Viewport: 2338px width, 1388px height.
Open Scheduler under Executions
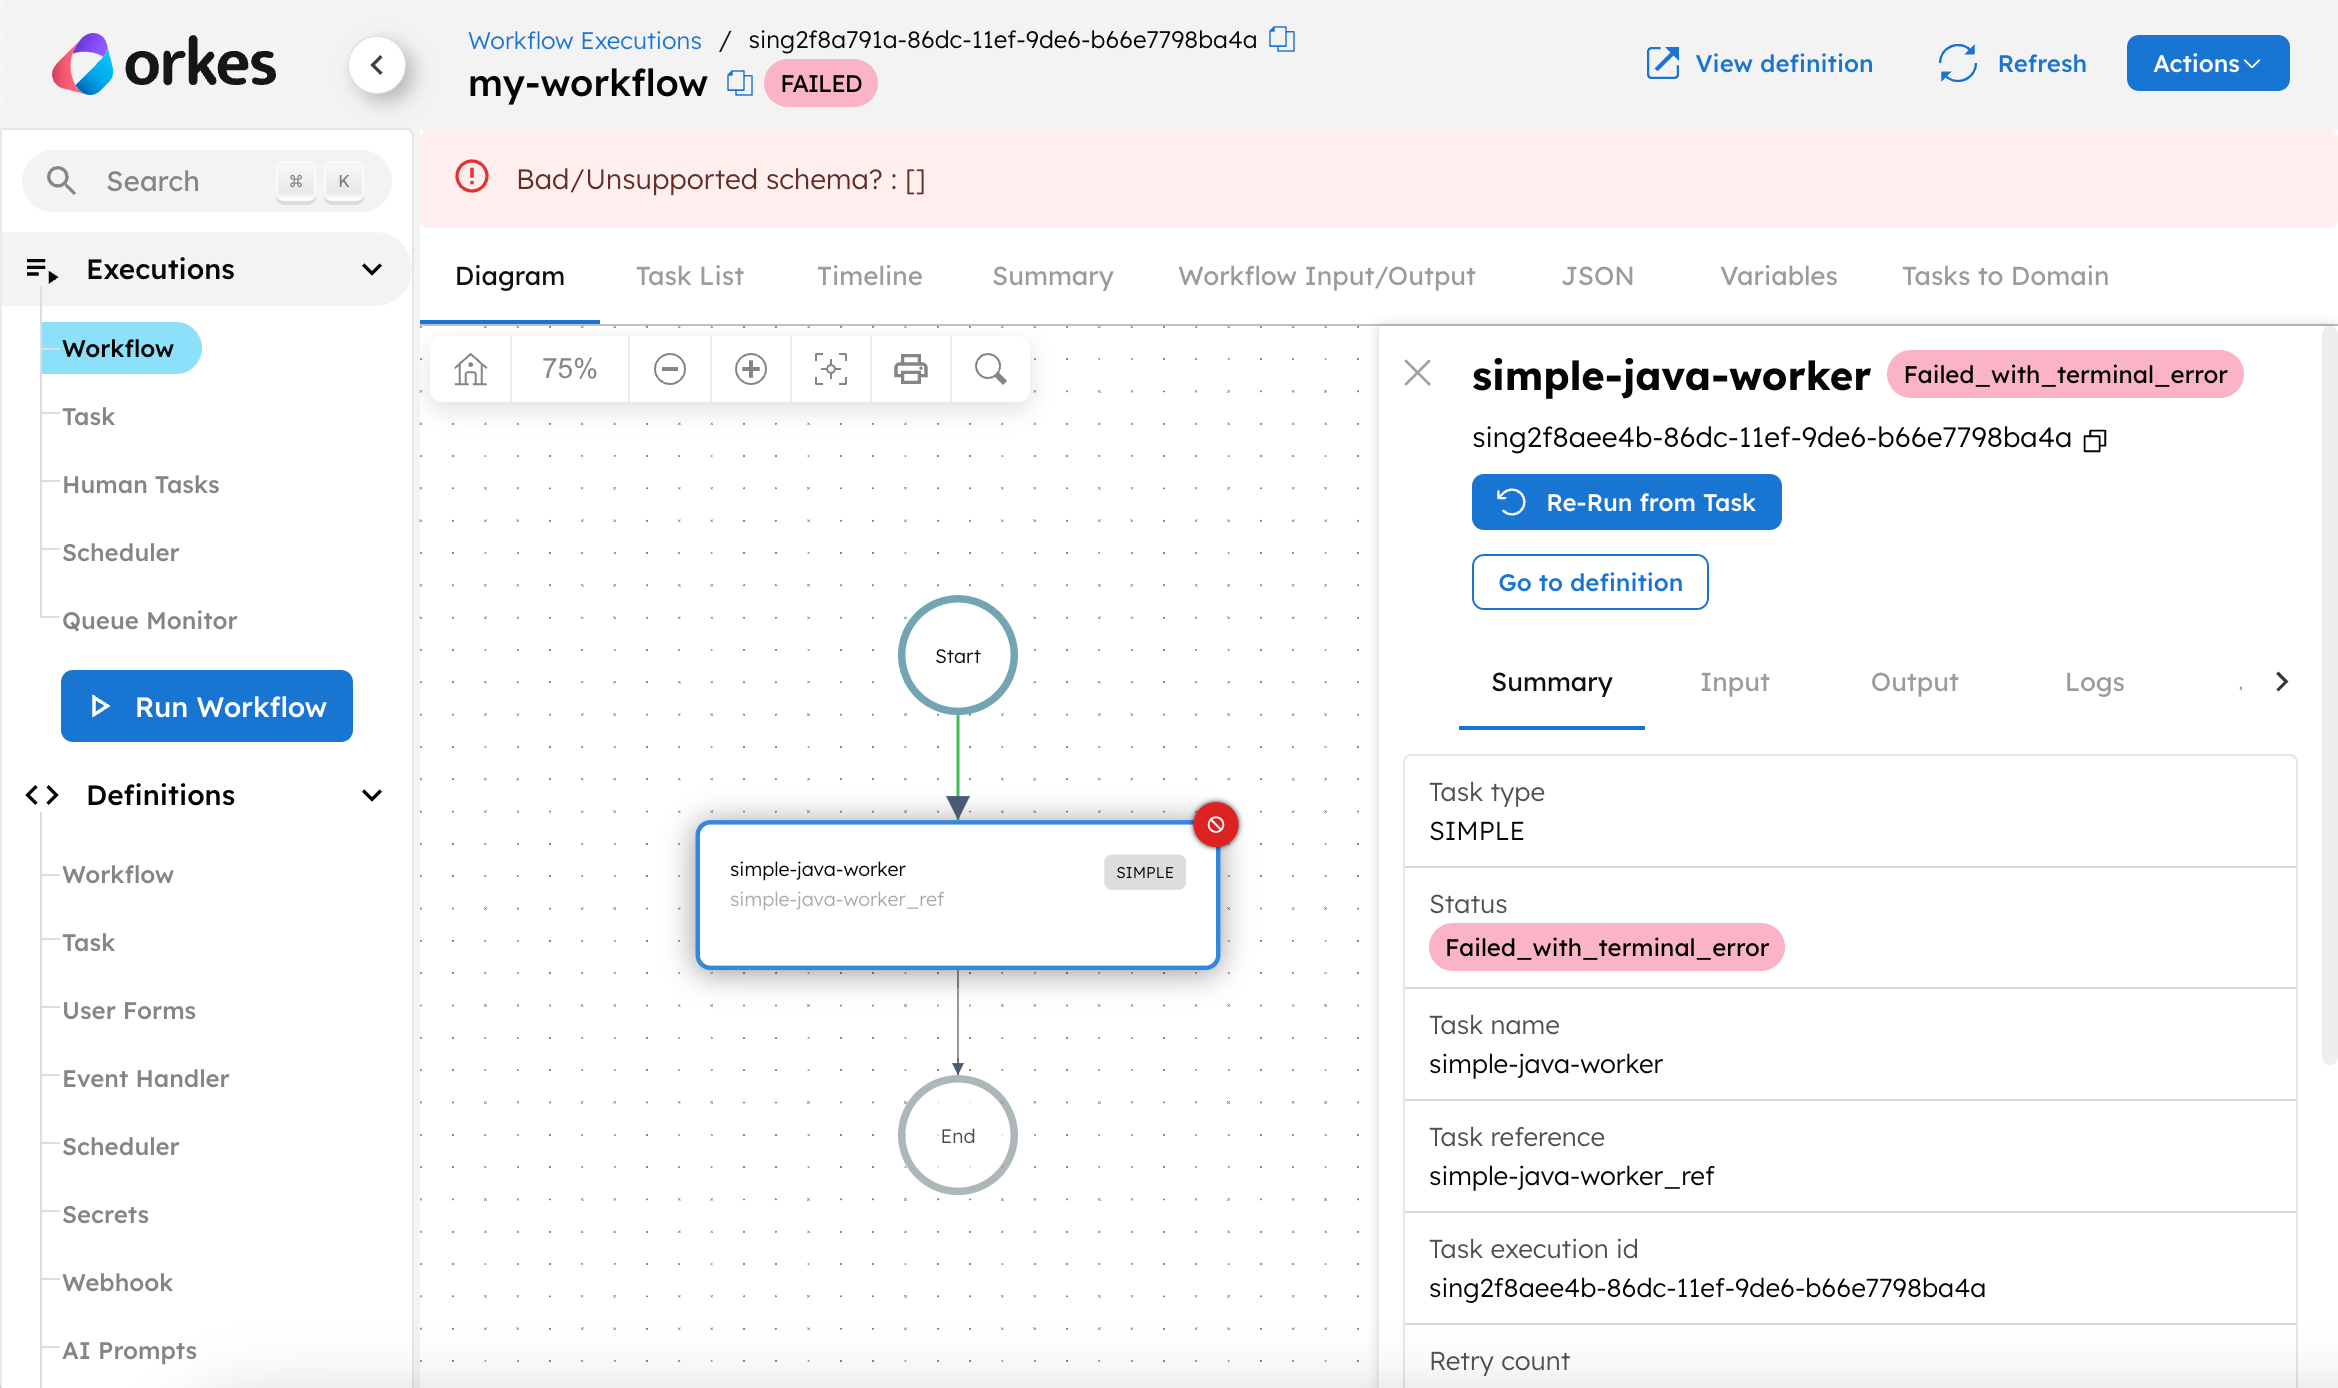pos(121,552)
